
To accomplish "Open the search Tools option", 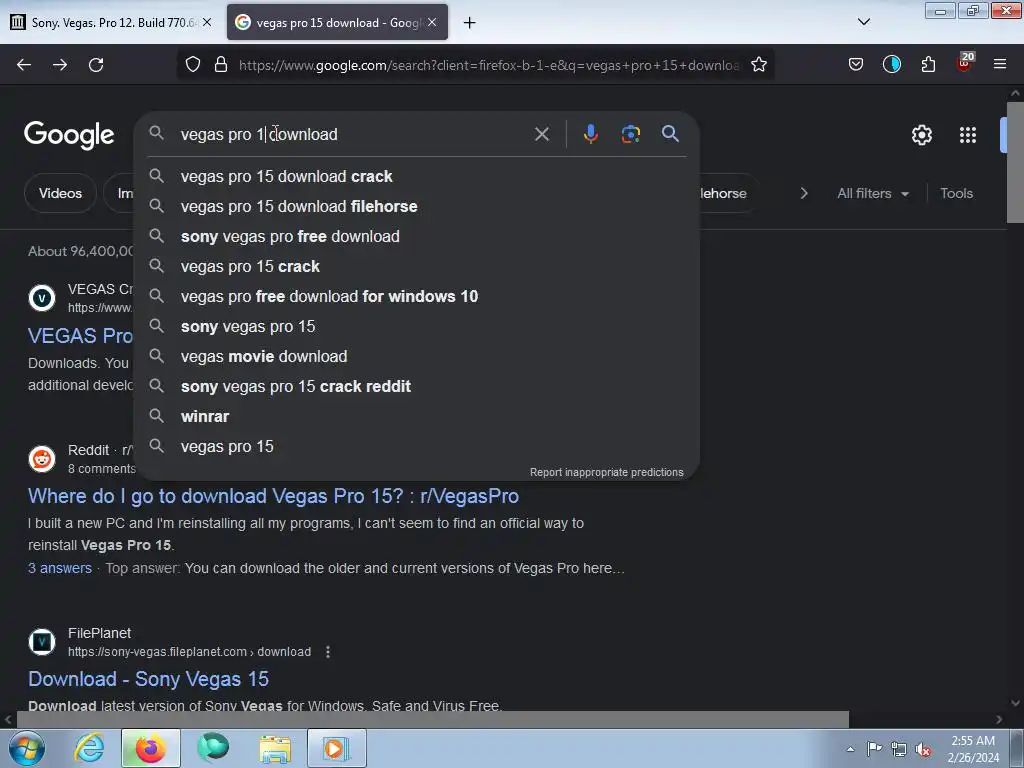I will click(x=956, y=193).
